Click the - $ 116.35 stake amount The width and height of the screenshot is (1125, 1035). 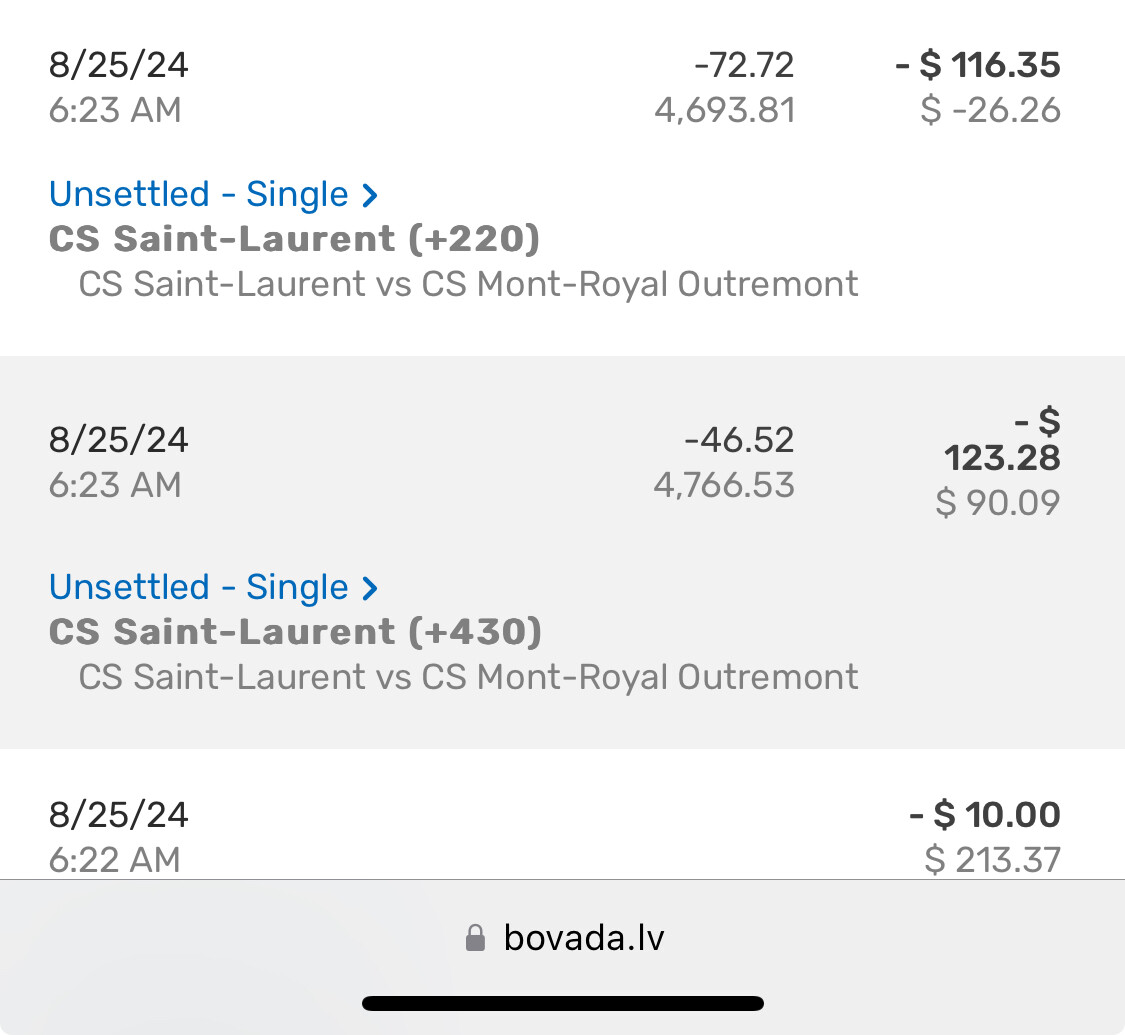pos(977,66)
